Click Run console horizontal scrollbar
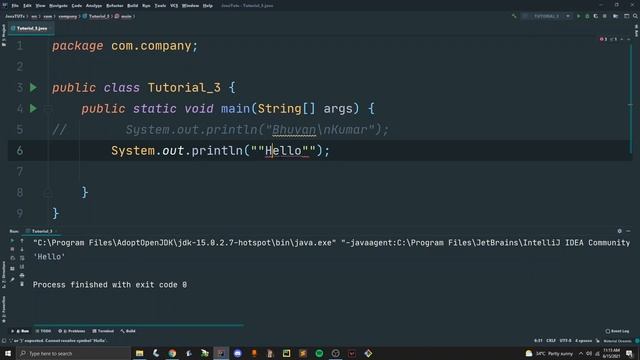The height and width of the screenshot is (360, 640). point(139,325)
